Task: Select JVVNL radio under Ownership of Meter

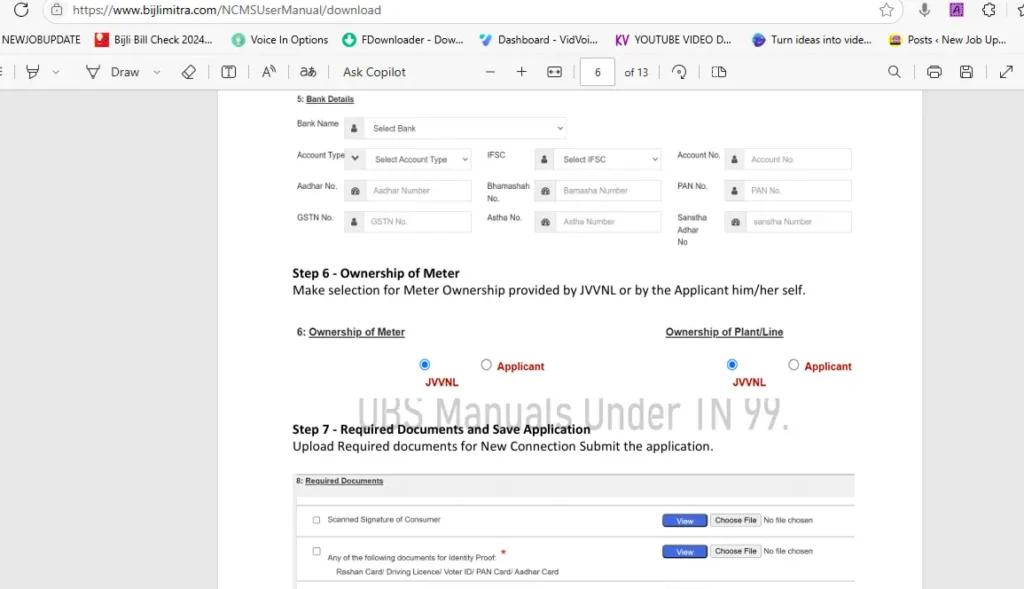Action: coord(425,365)
